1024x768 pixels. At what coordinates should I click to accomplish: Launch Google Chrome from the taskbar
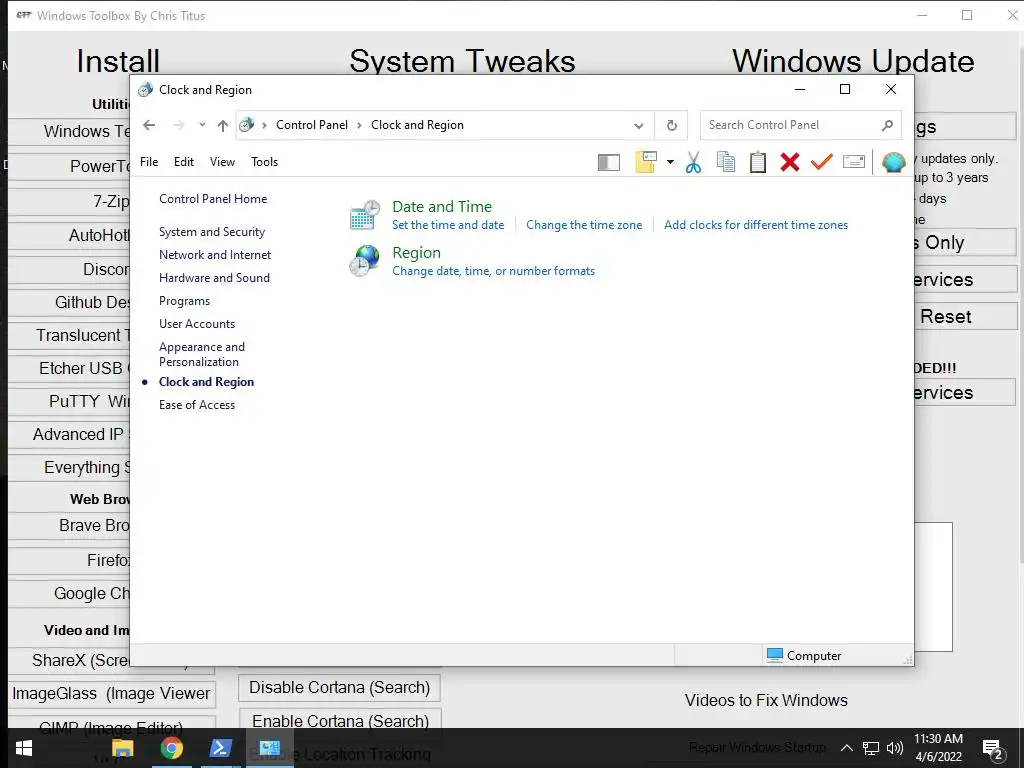point(171,748)
